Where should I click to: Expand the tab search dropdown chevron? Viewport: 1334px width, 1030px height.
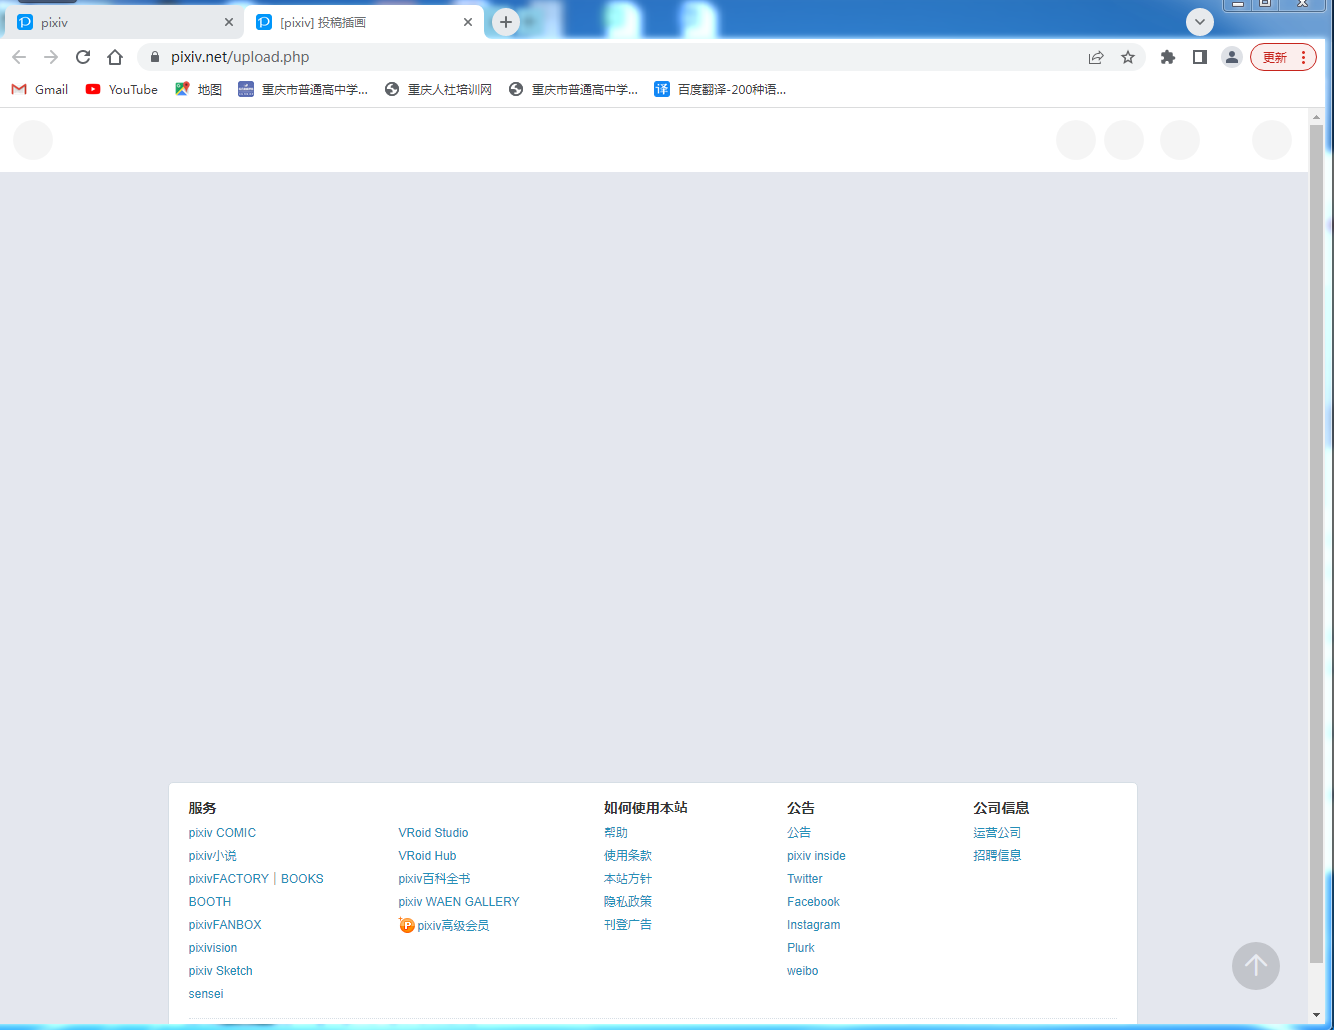(1200, 22)
